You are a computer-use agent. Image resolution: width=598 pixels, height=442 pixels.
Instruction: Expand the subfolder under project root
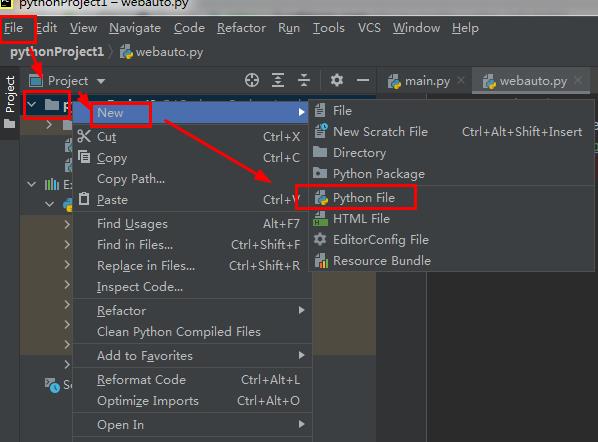pos(49,124)
